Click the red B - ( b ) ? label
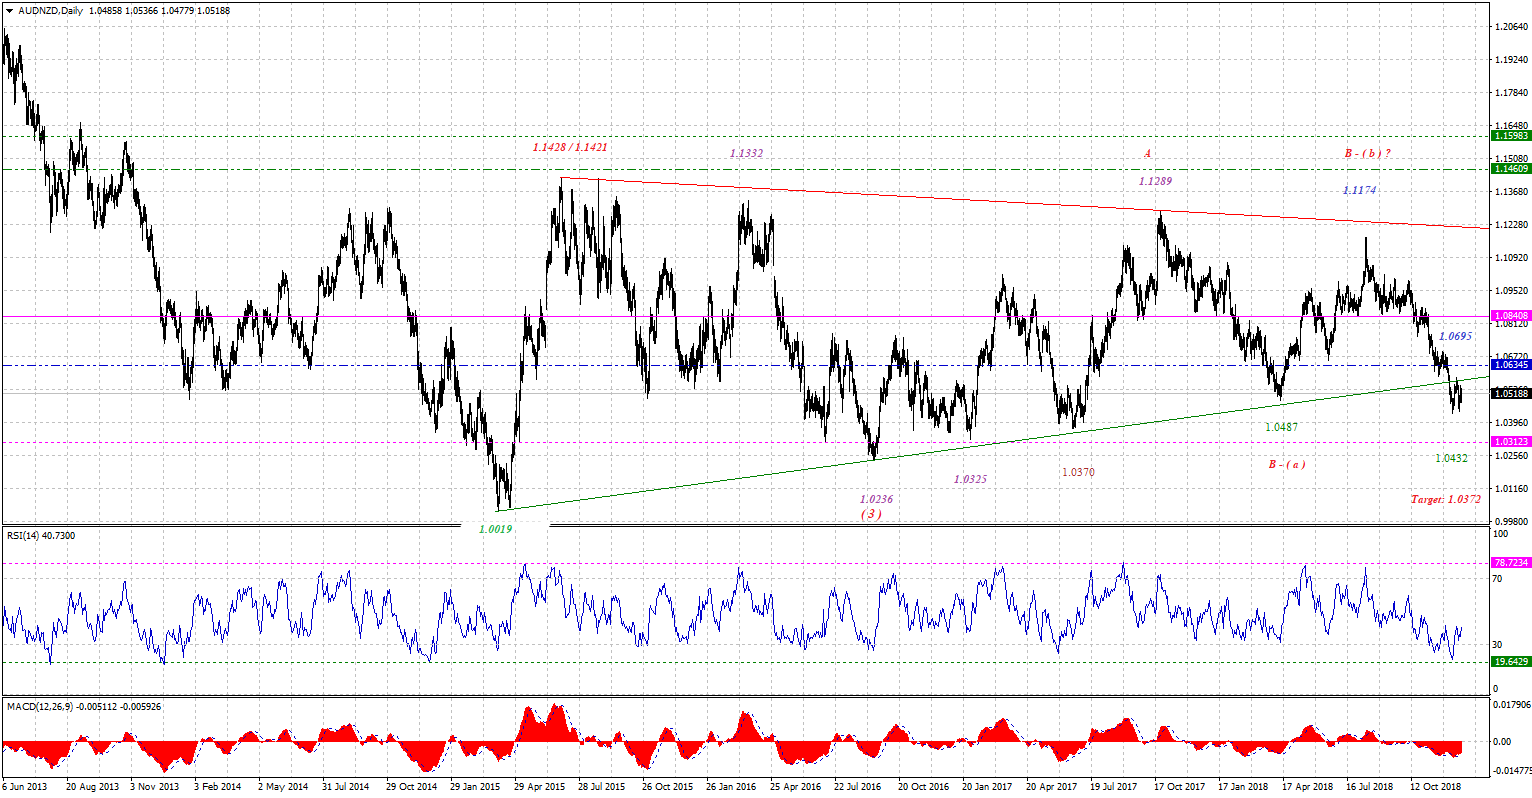This screenshot has width=1532, height=798. pos(1368,153)
